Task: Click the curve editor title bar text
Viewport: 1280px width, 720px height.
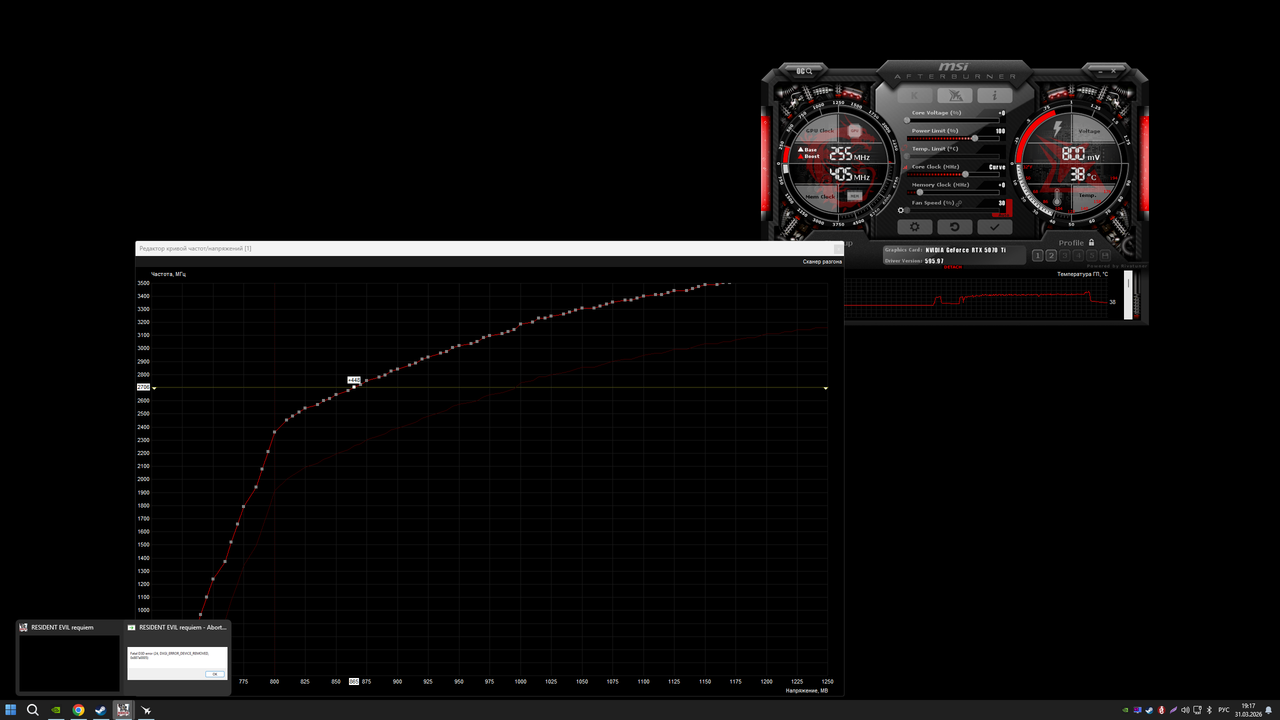Action: [x=195, y=248]
